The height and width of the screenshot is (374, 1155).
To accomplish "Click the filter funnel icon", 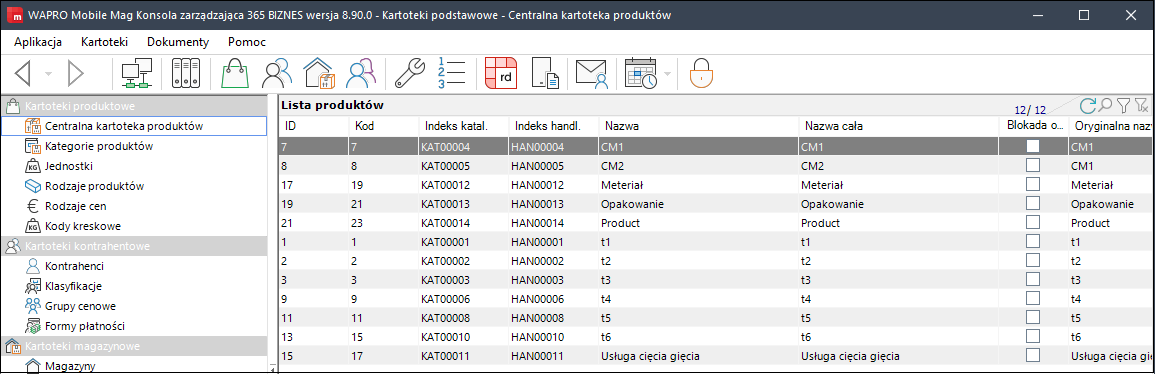I will [x=1123, y=105].
